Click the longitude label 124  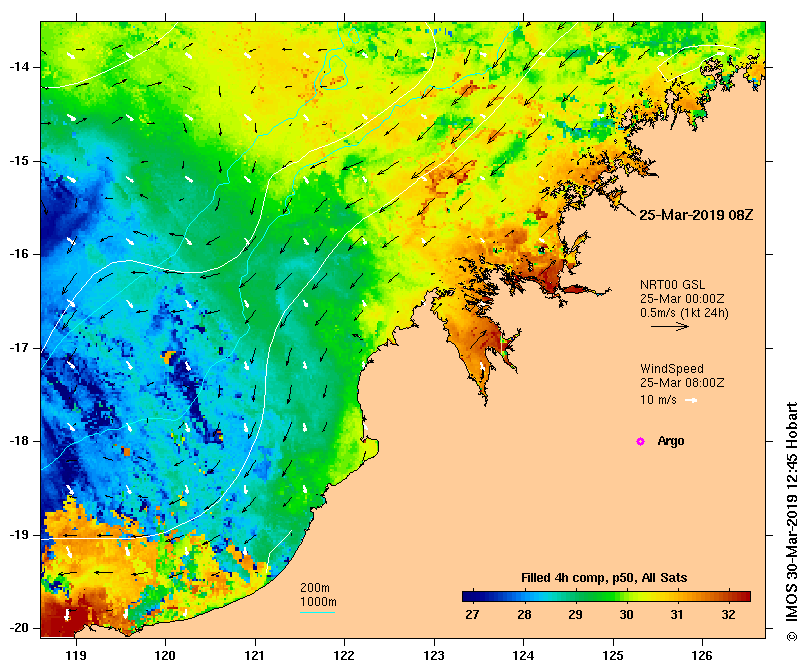click(524, 655)
